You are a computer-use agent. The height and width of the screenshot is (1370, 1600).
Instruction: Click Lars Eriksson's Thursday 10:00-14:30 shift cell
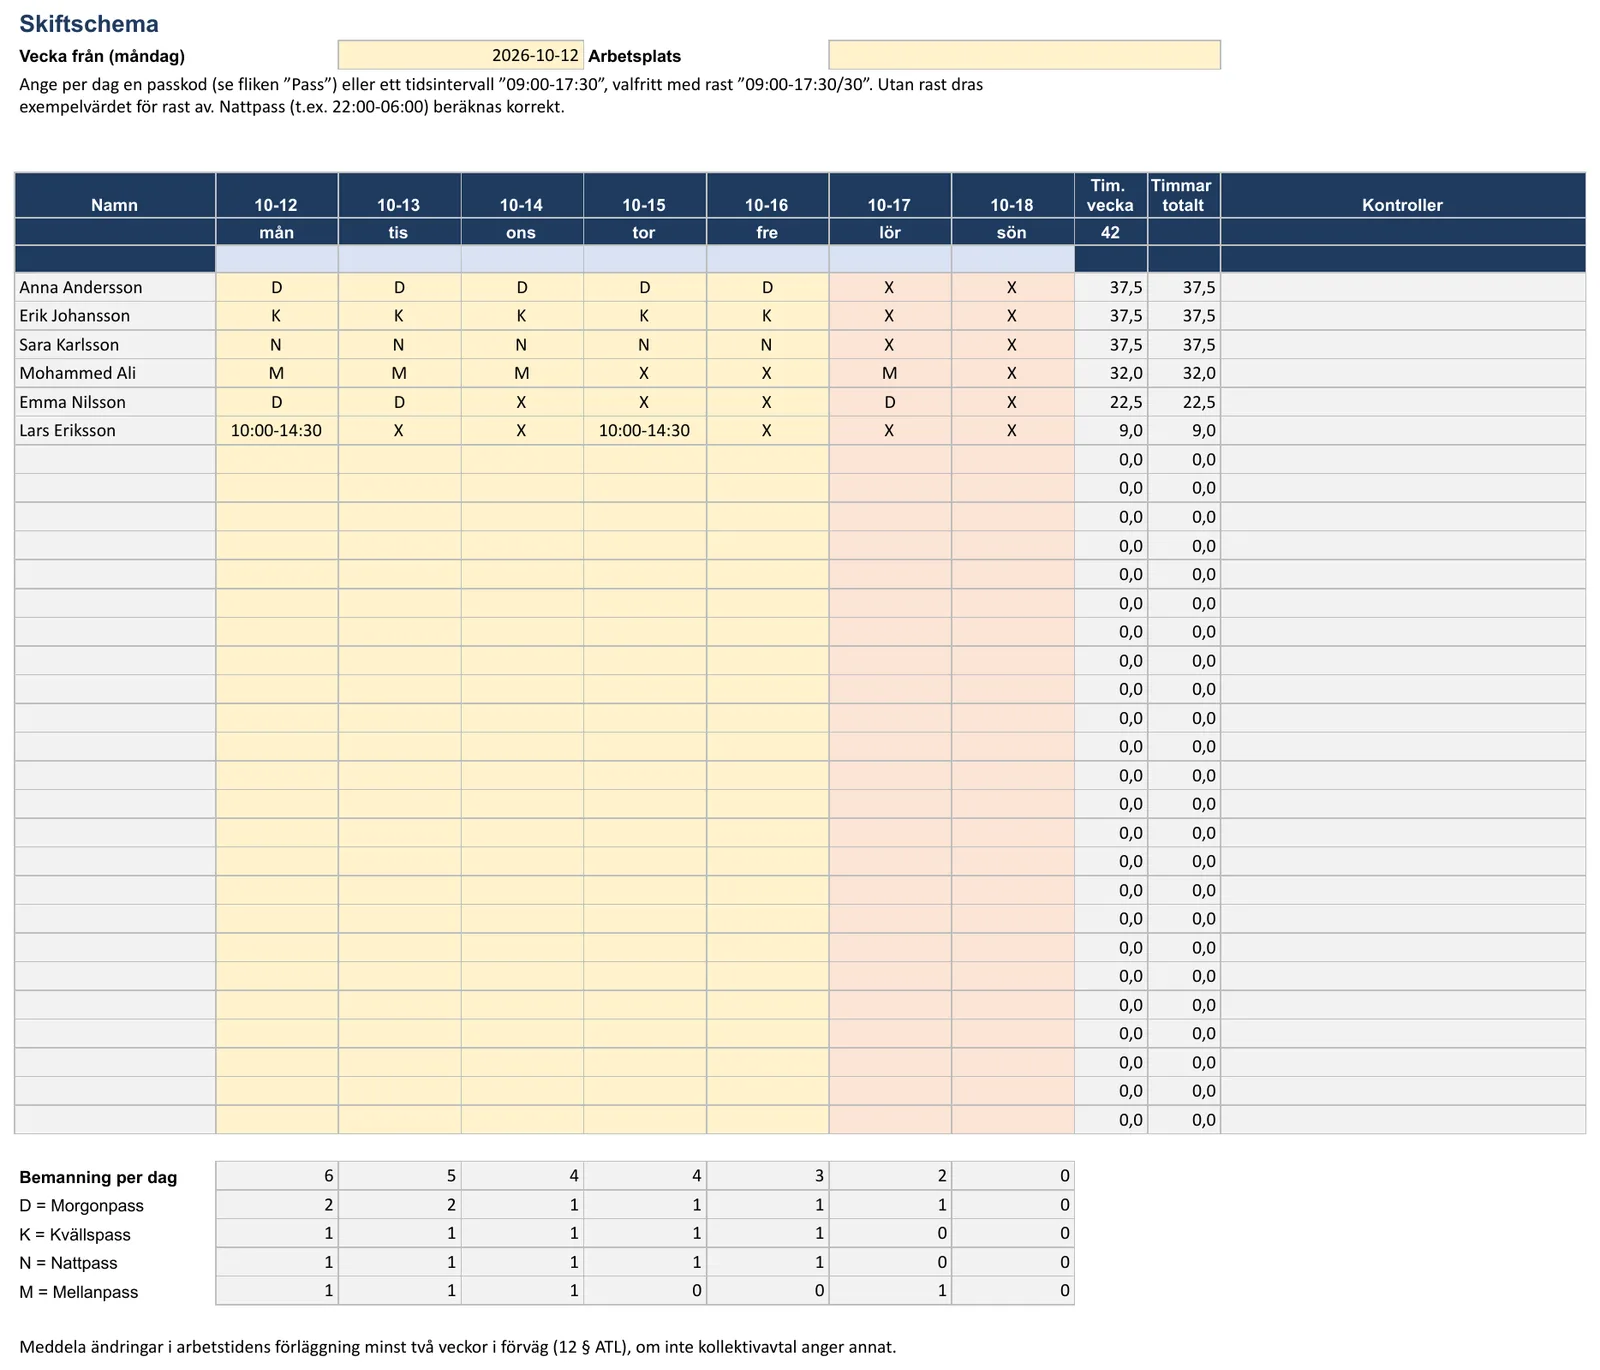645,431
